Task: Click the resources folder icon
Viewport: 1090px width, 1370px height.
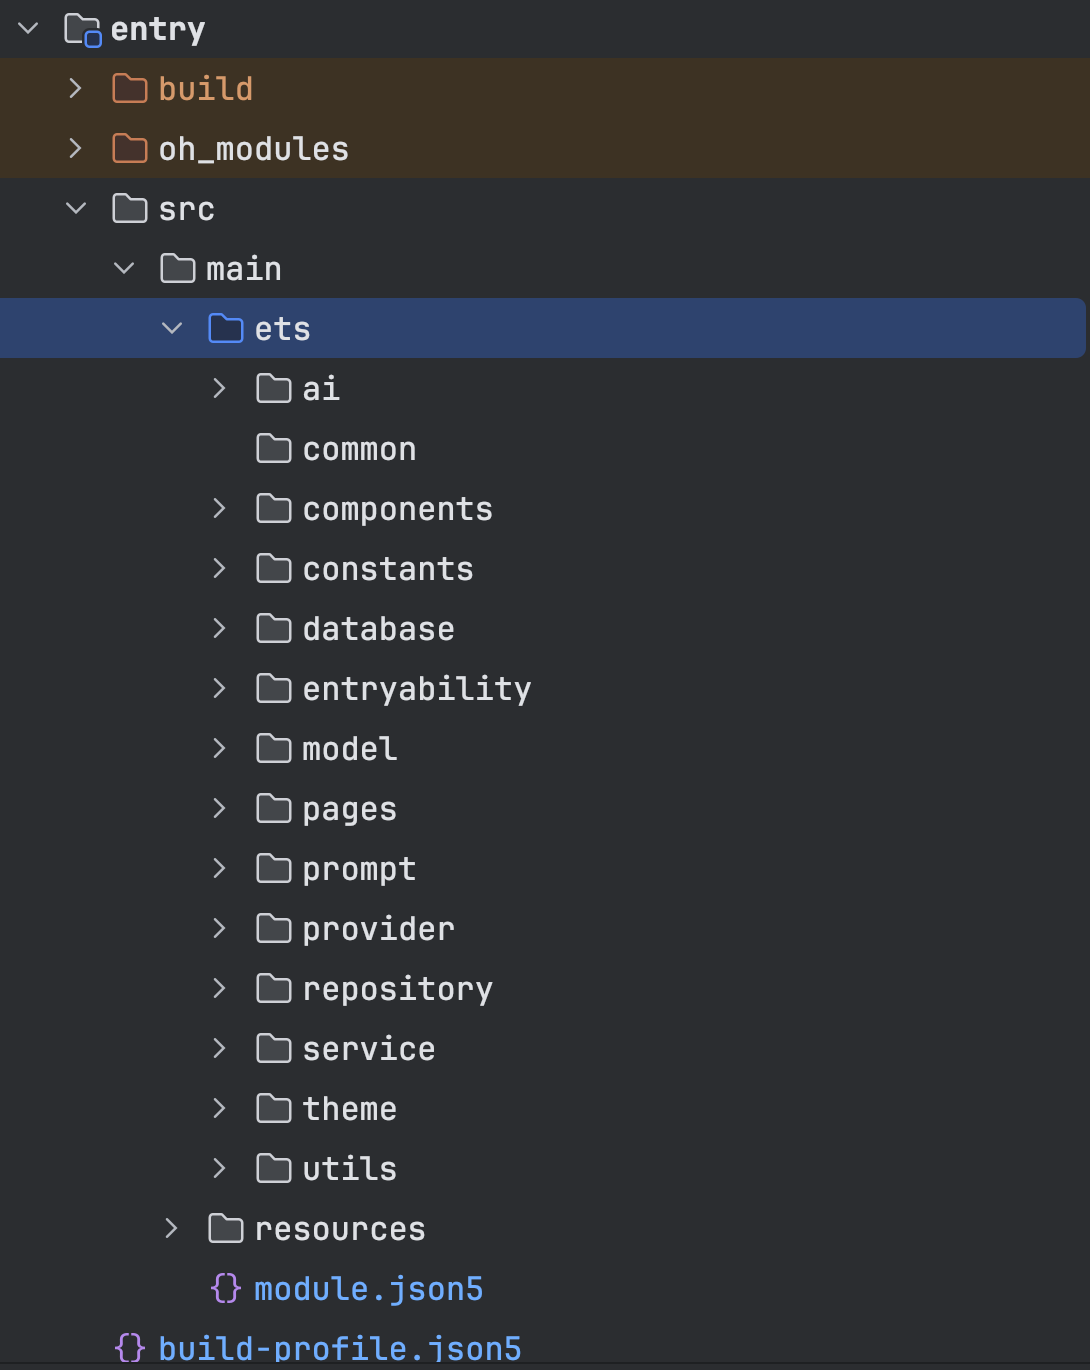Action: pyautogui.click(x=226, y=1228)
